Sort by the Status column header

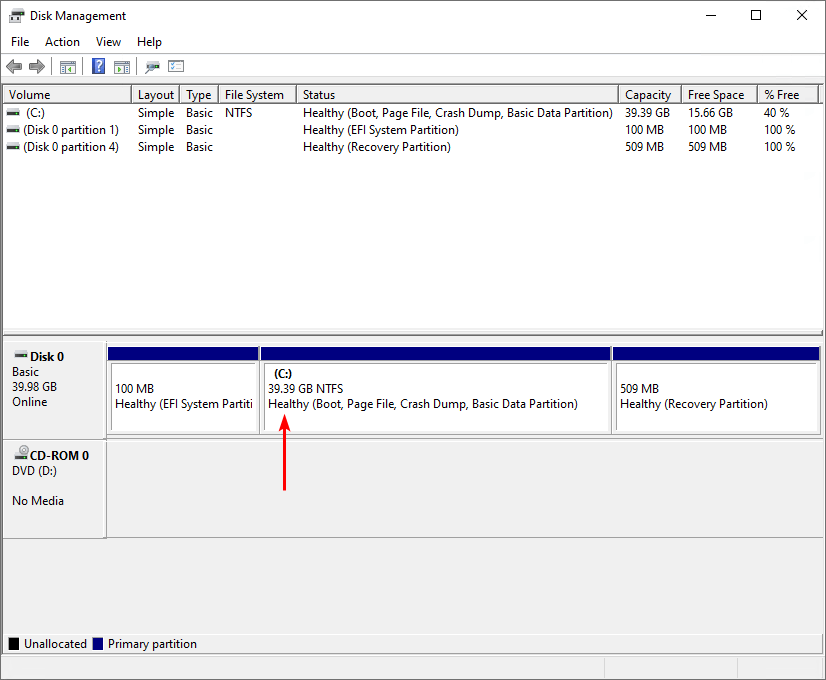[x=457, y=95]
